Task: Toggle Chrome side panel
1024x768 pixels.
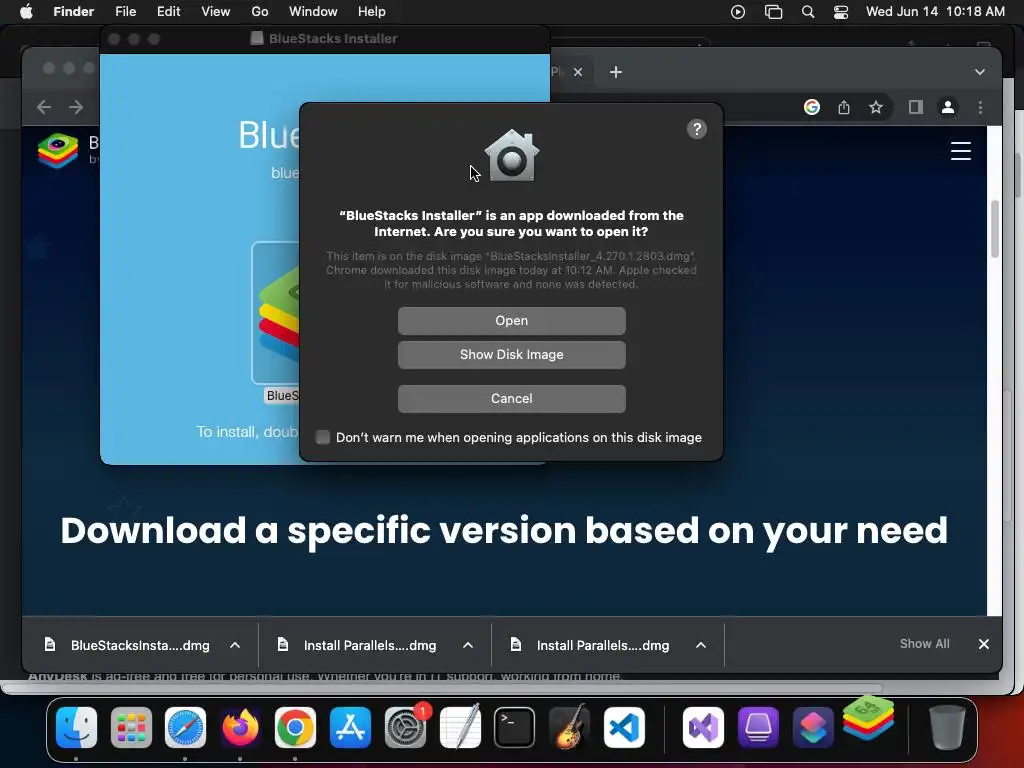Action: (x=916, y=107)
